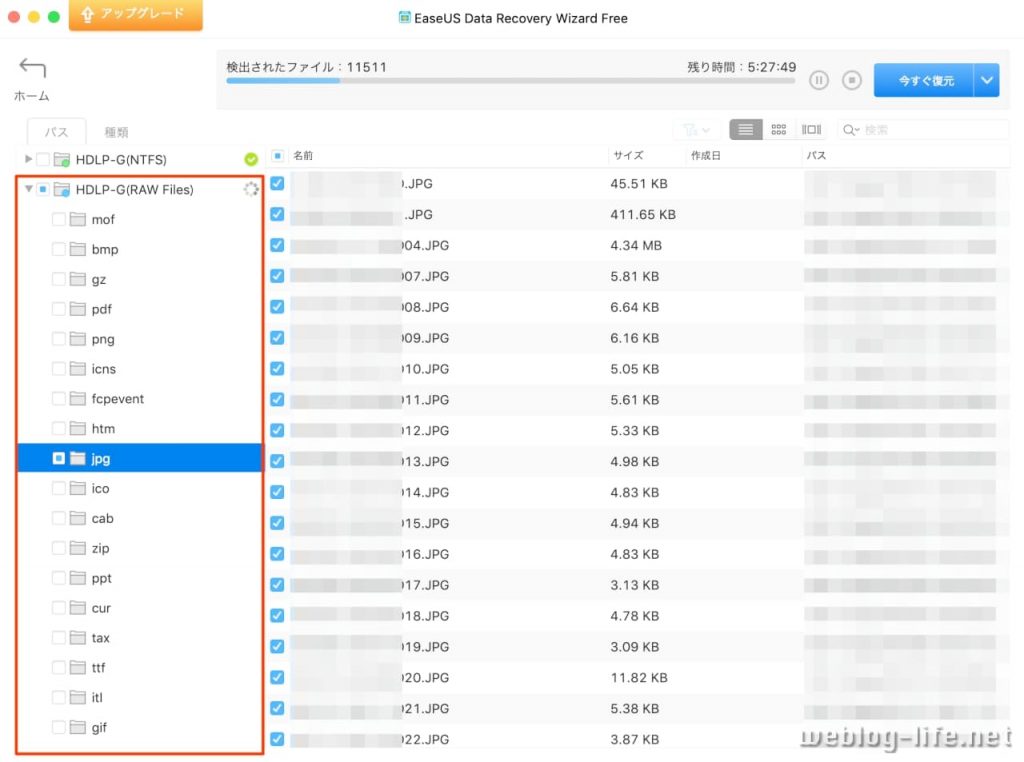This screenshot has height=762, width=1024.
Task: Uncheck the 04.JPG file checkbox
Action: [278, 245]
